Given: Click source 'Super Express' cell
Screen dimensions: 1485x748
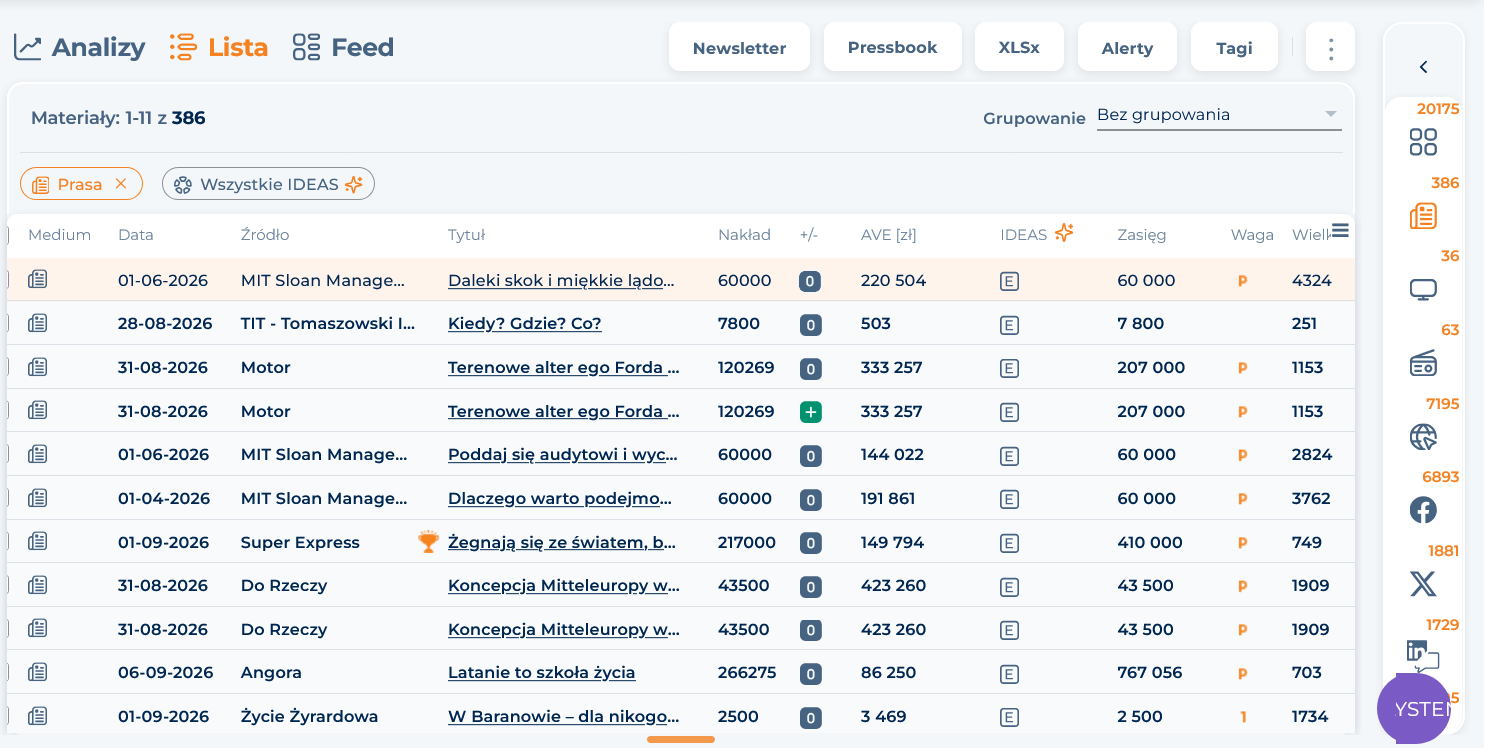Looking at the screenshot, I should pos(300,543).
